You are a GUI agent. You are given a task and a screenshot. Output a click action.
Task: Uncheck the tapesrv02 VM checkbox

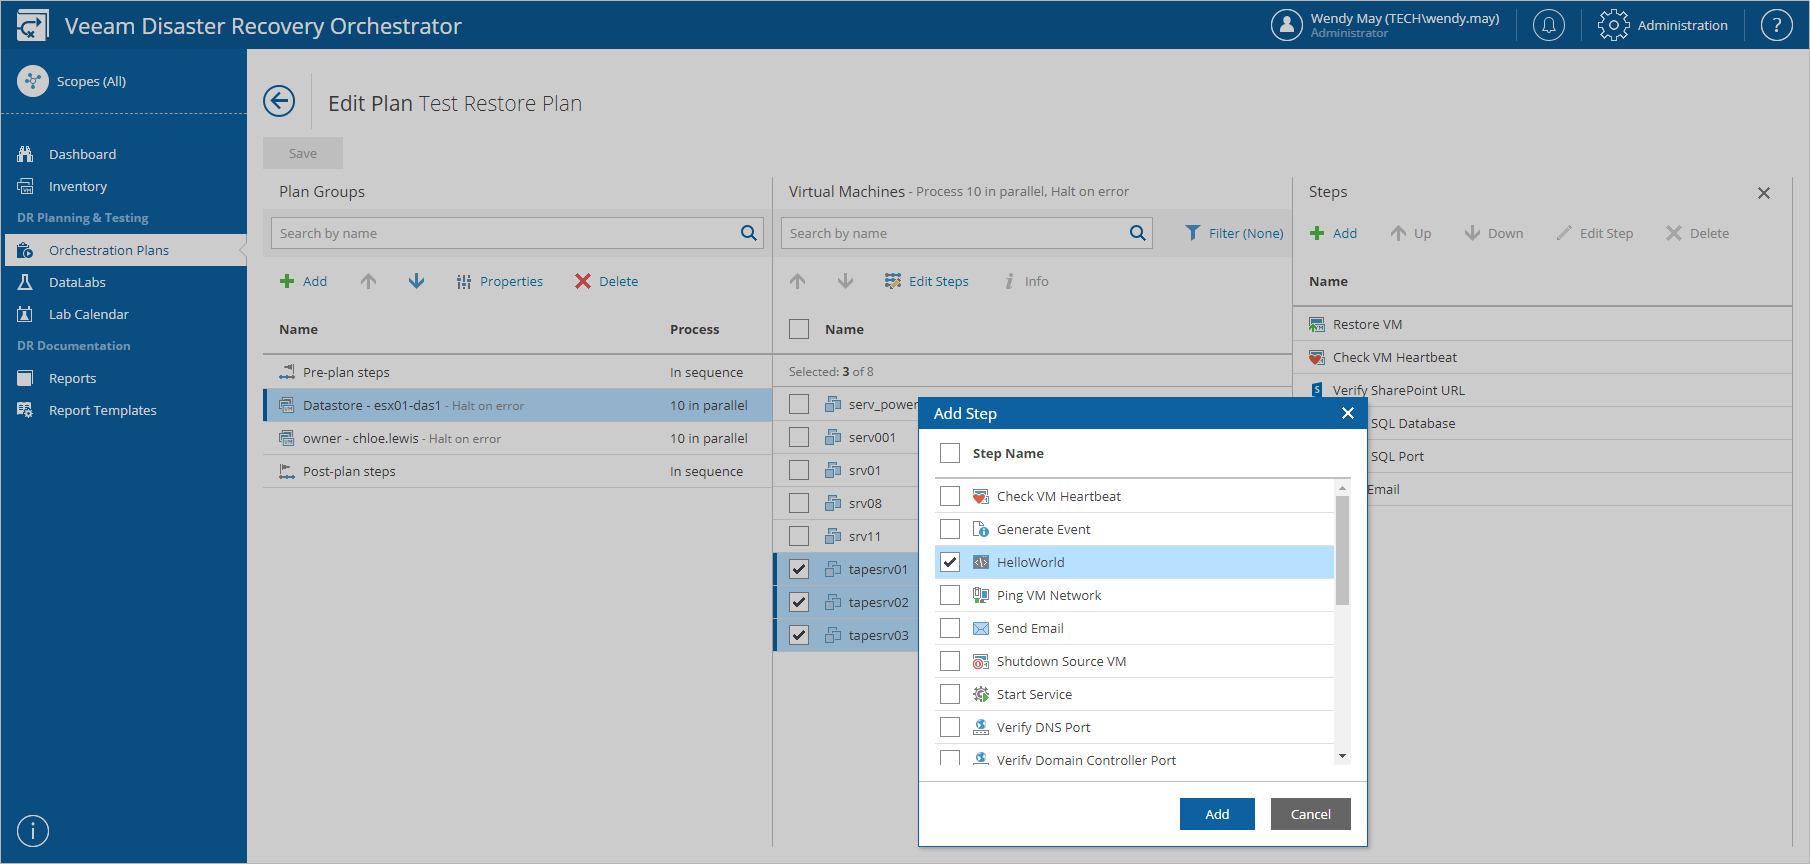799,602
